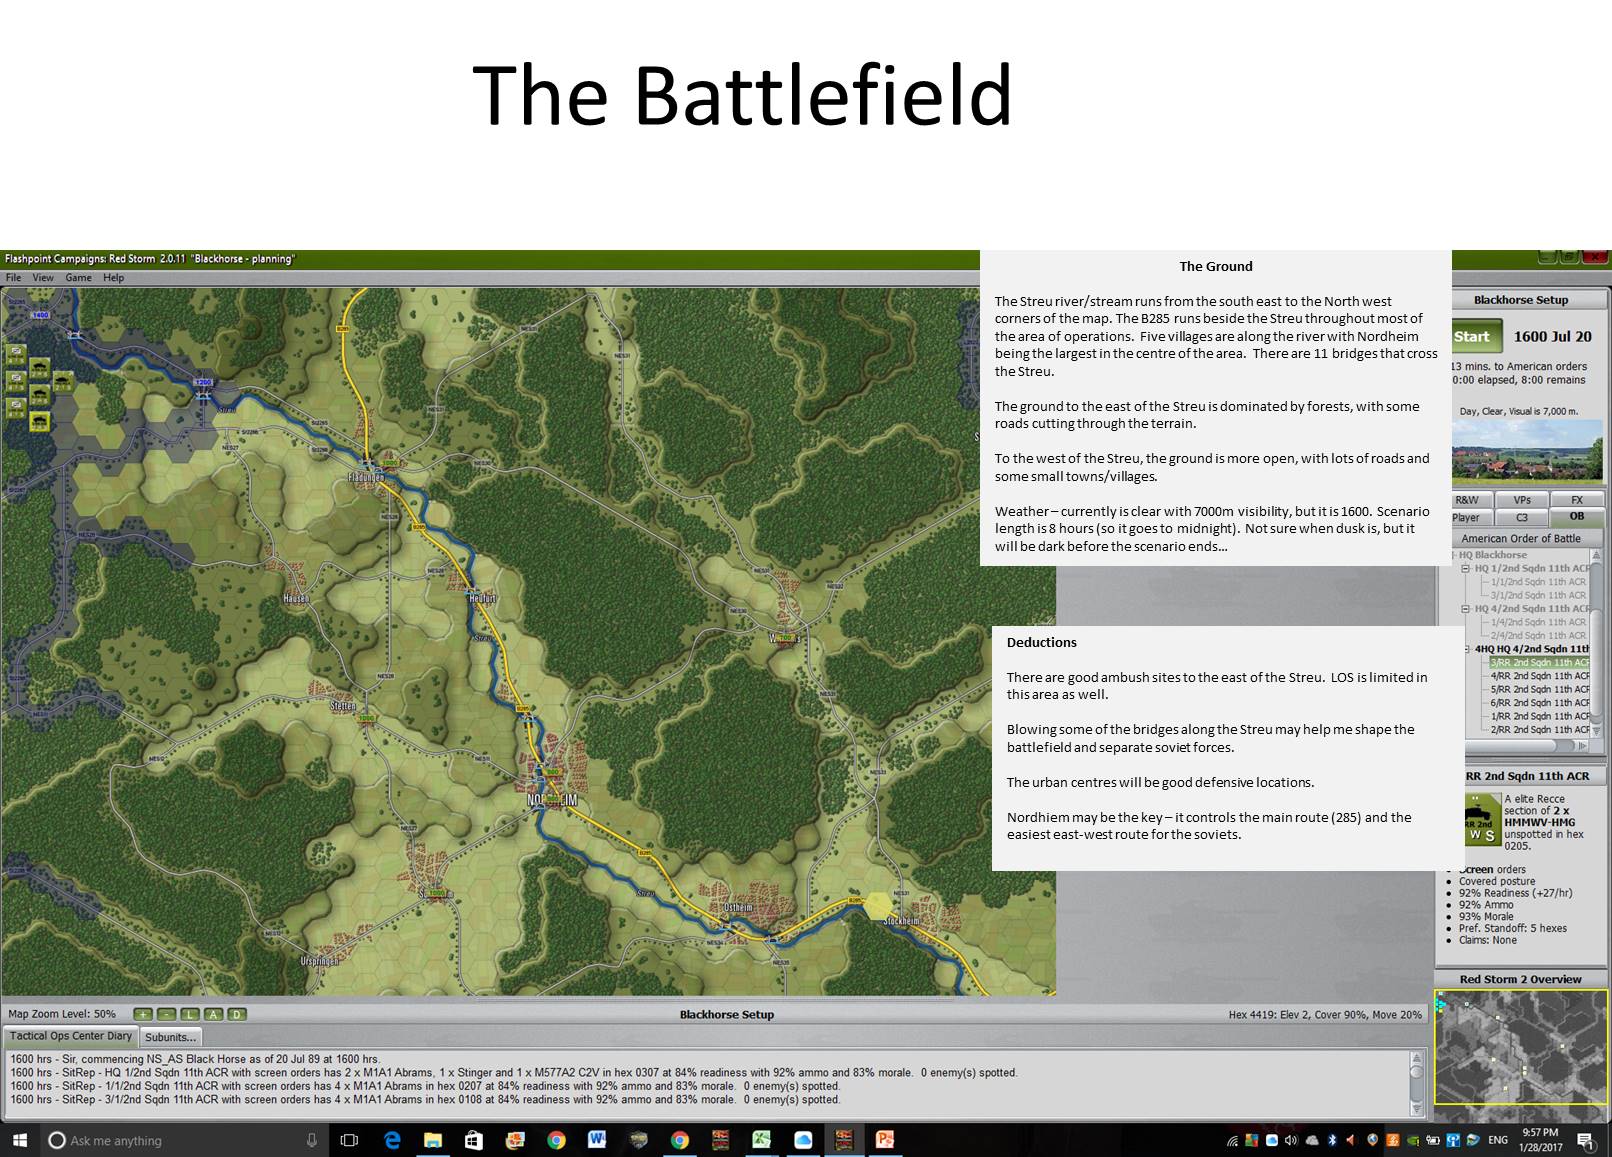Open the Windows Start menu

pyautogui.click(x=19, y=1140)
